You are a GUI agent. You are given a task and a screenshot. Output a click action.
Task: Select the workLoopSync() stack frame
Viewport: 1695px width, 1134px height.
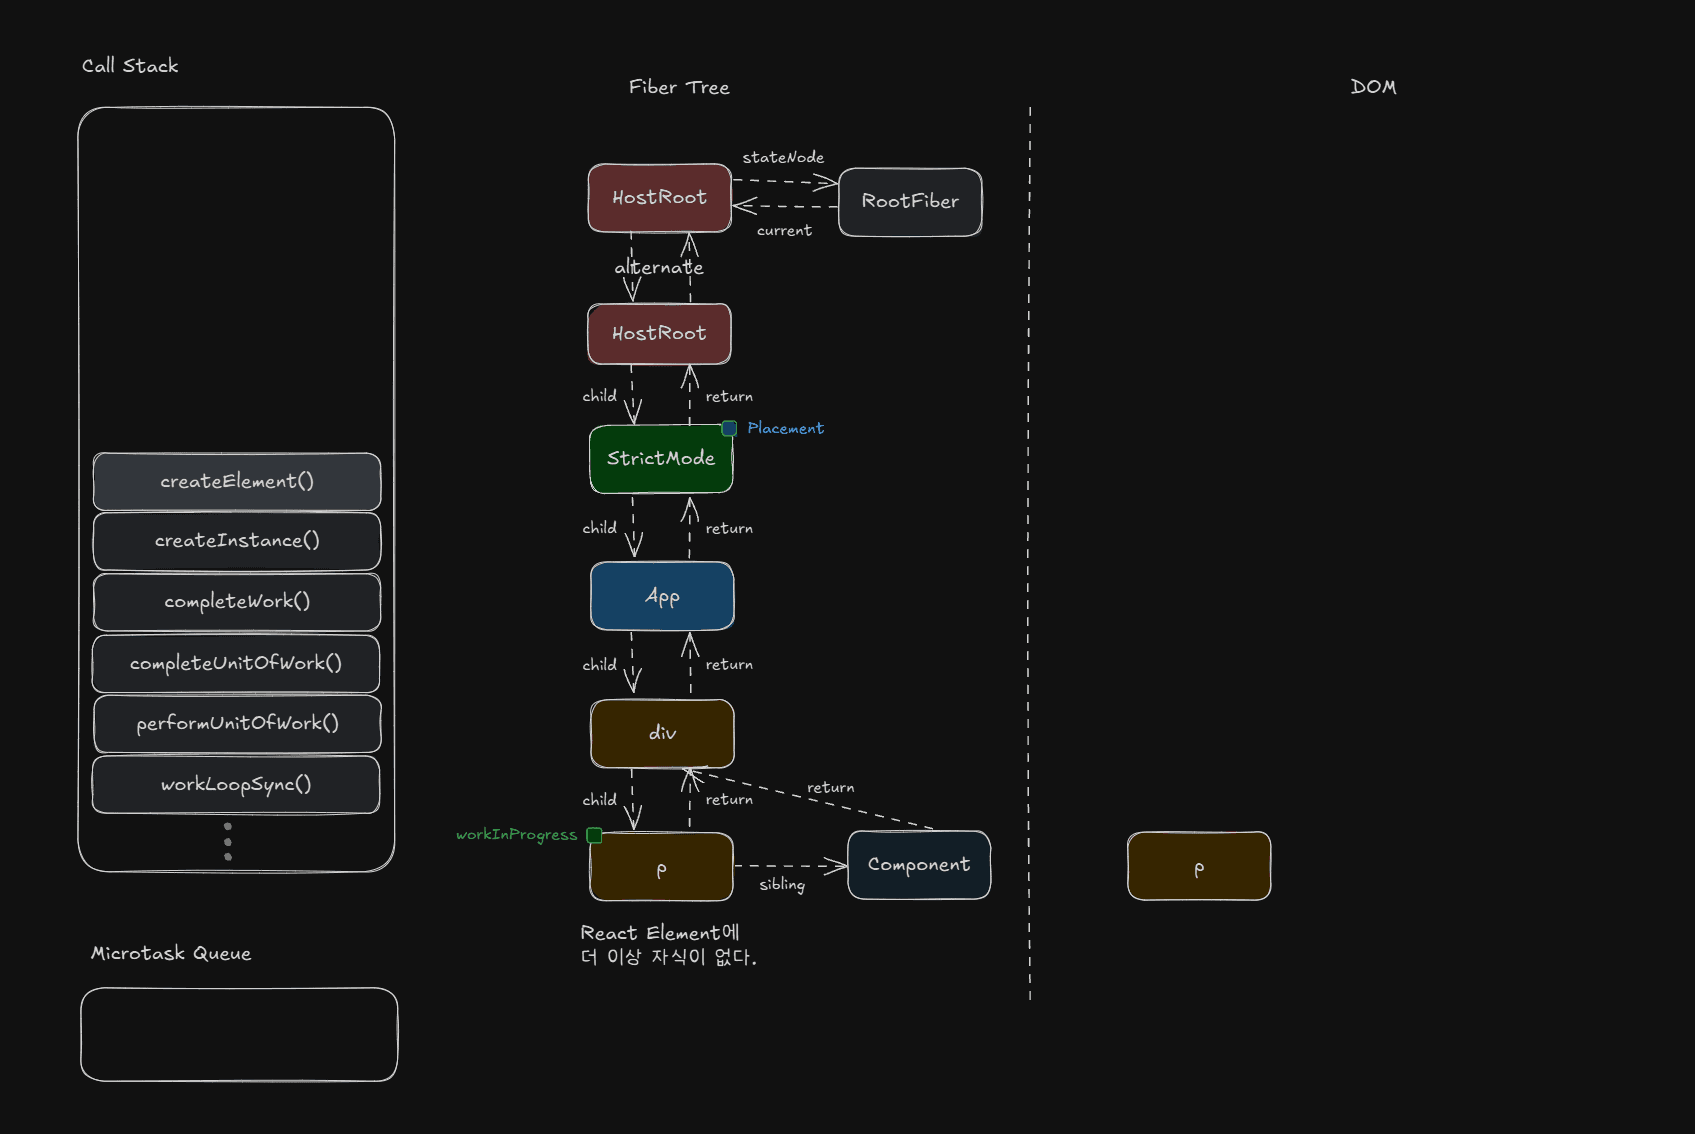(x=236, y=784)
